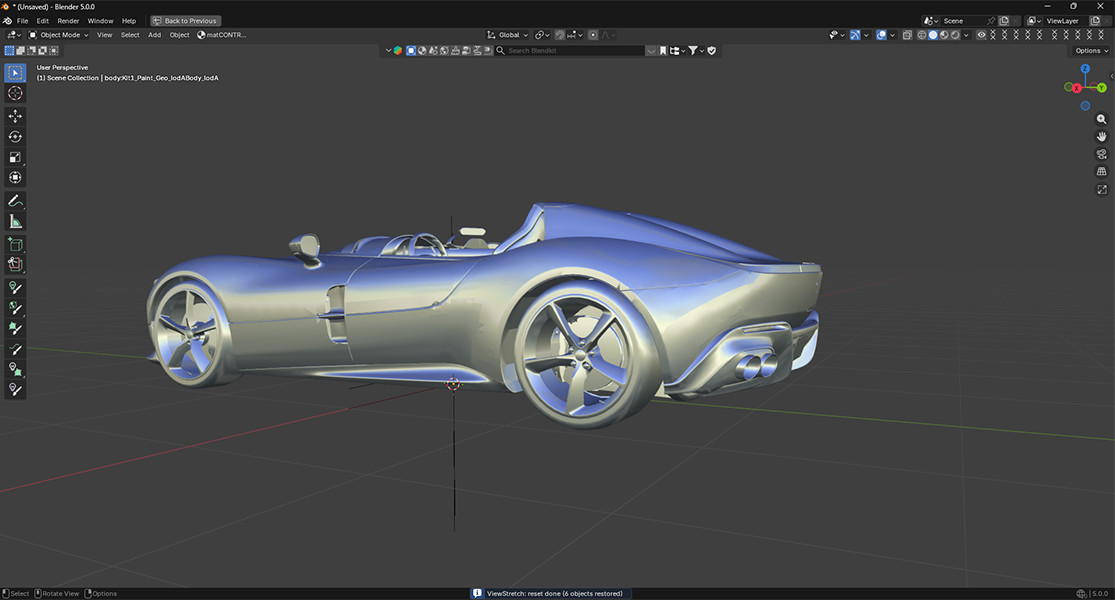Open the Render menu
Image resolution: width=1115 pixels, height=600 pixels.
[68, 21]
